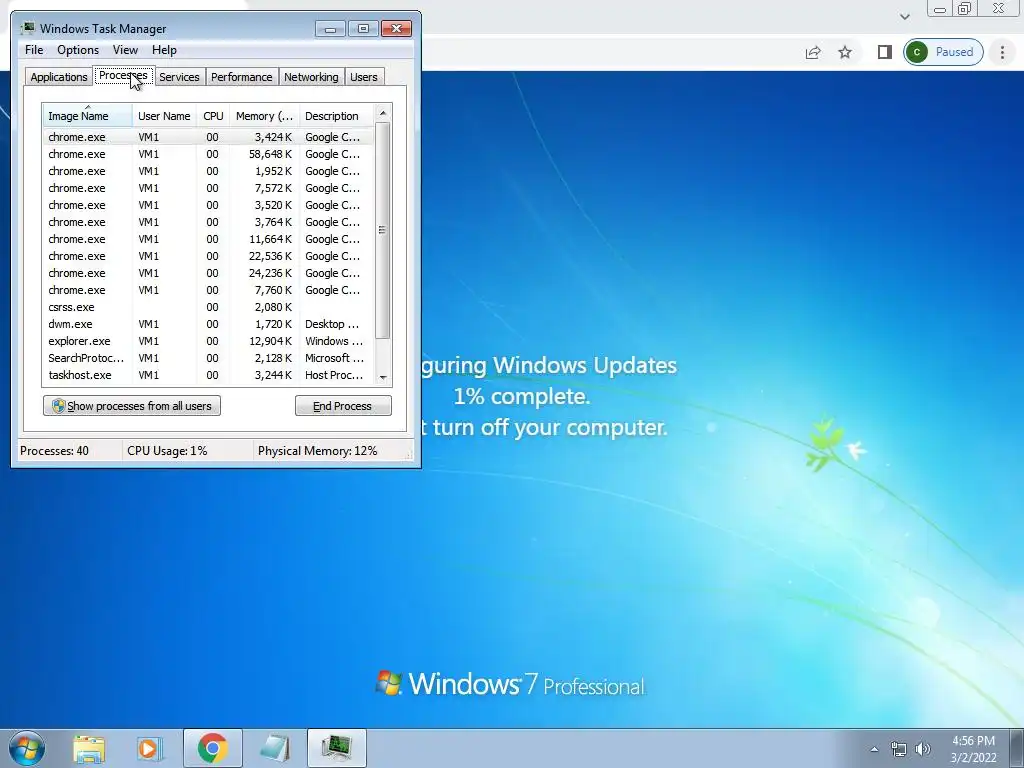This screenshot has width=1024, height=768.
Task: Select the chrome.exe row using 3,764 K
Action: (209, 222)
